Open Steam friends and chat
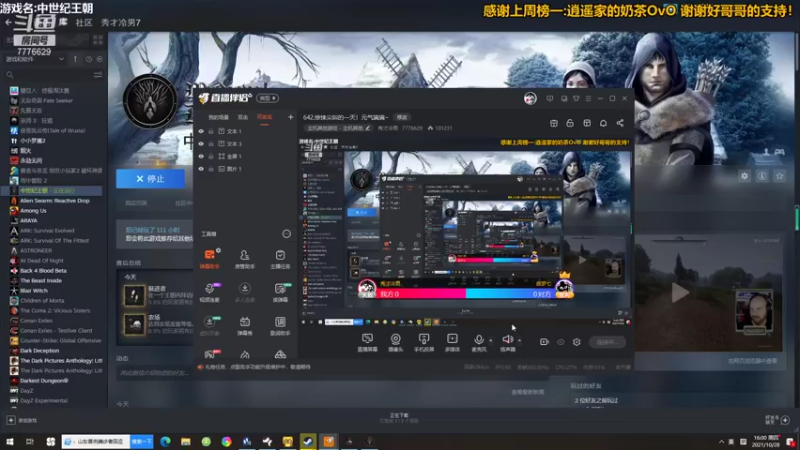Screen dimensions: 800x450 778,420
